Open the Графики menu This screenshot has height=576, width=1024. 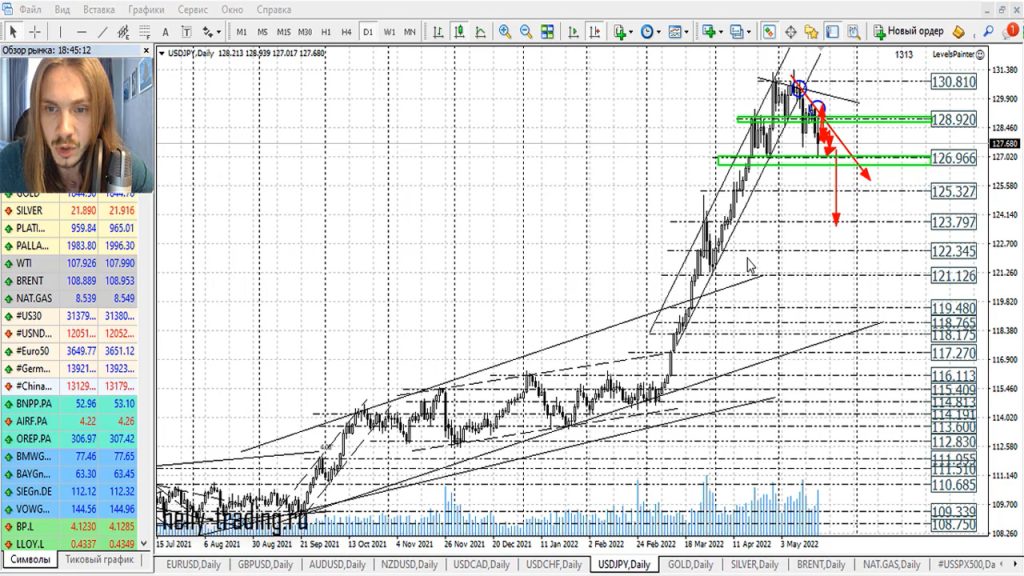point(146,9)
